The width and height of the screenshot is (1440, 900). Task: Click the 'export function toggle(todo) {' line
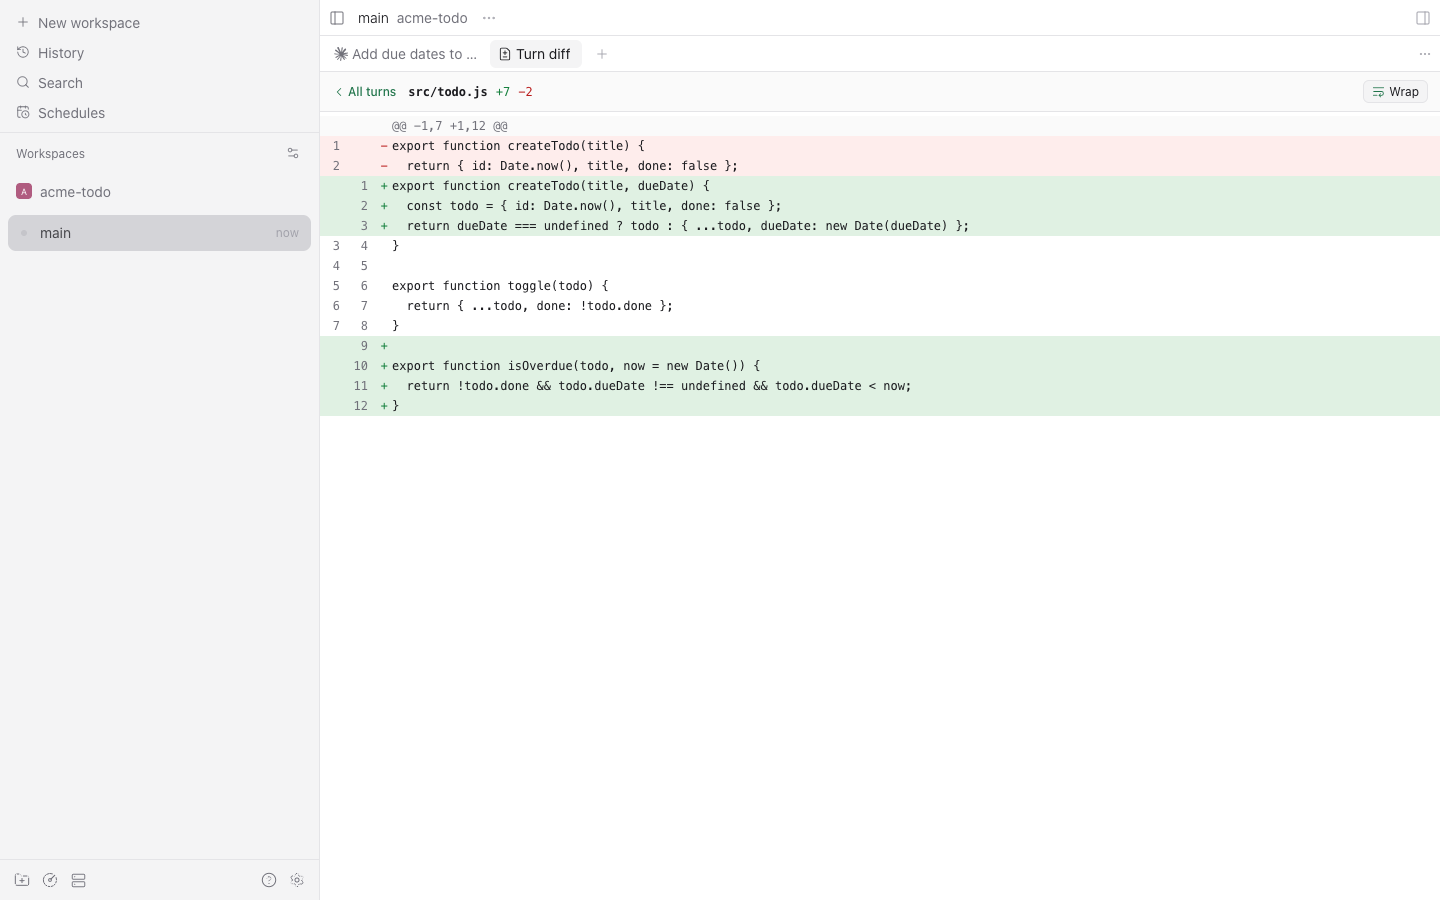880,286
